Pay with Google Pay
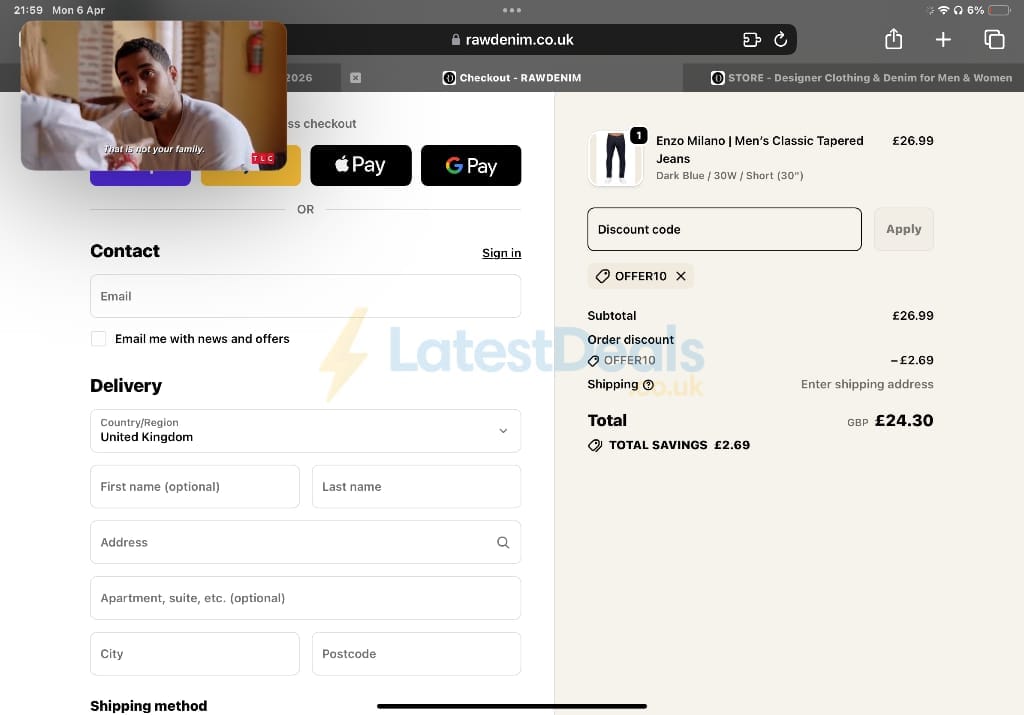Image resolution: width=1024 pixels, height=715 pixels. click(x=471, y=165)
